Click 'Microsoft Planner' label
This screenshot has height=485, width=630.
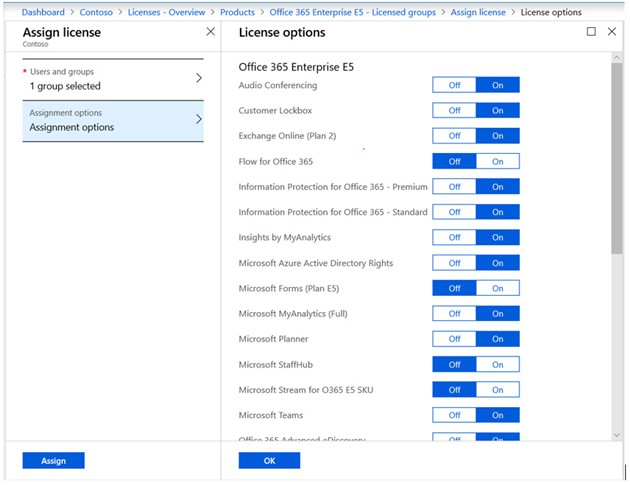273,339
